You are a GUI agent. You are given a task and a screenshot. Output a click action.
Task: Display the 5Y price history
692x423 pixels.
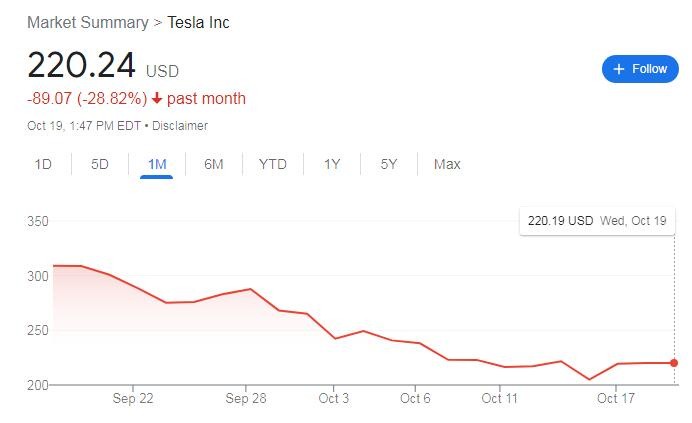coord(389,164)
